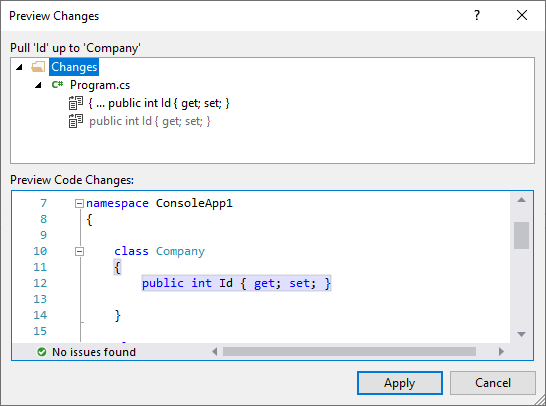Open the help question mark button
Image resolution: width=546 pixels, height=406 pixels.
click(x=477, y=15)
